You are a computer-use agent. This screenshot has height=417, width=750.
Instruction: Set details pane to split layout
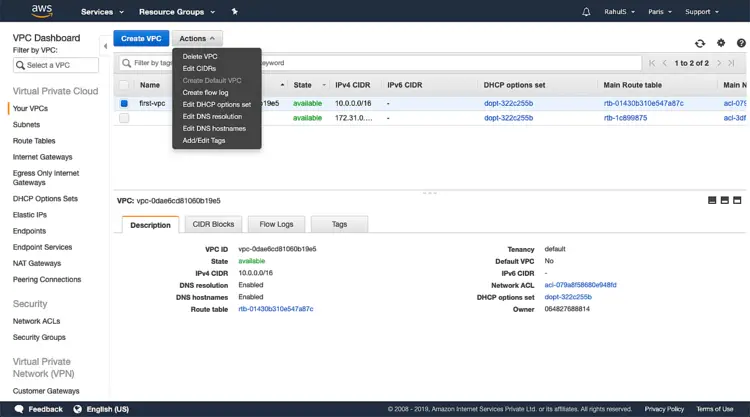coord(725,200)
